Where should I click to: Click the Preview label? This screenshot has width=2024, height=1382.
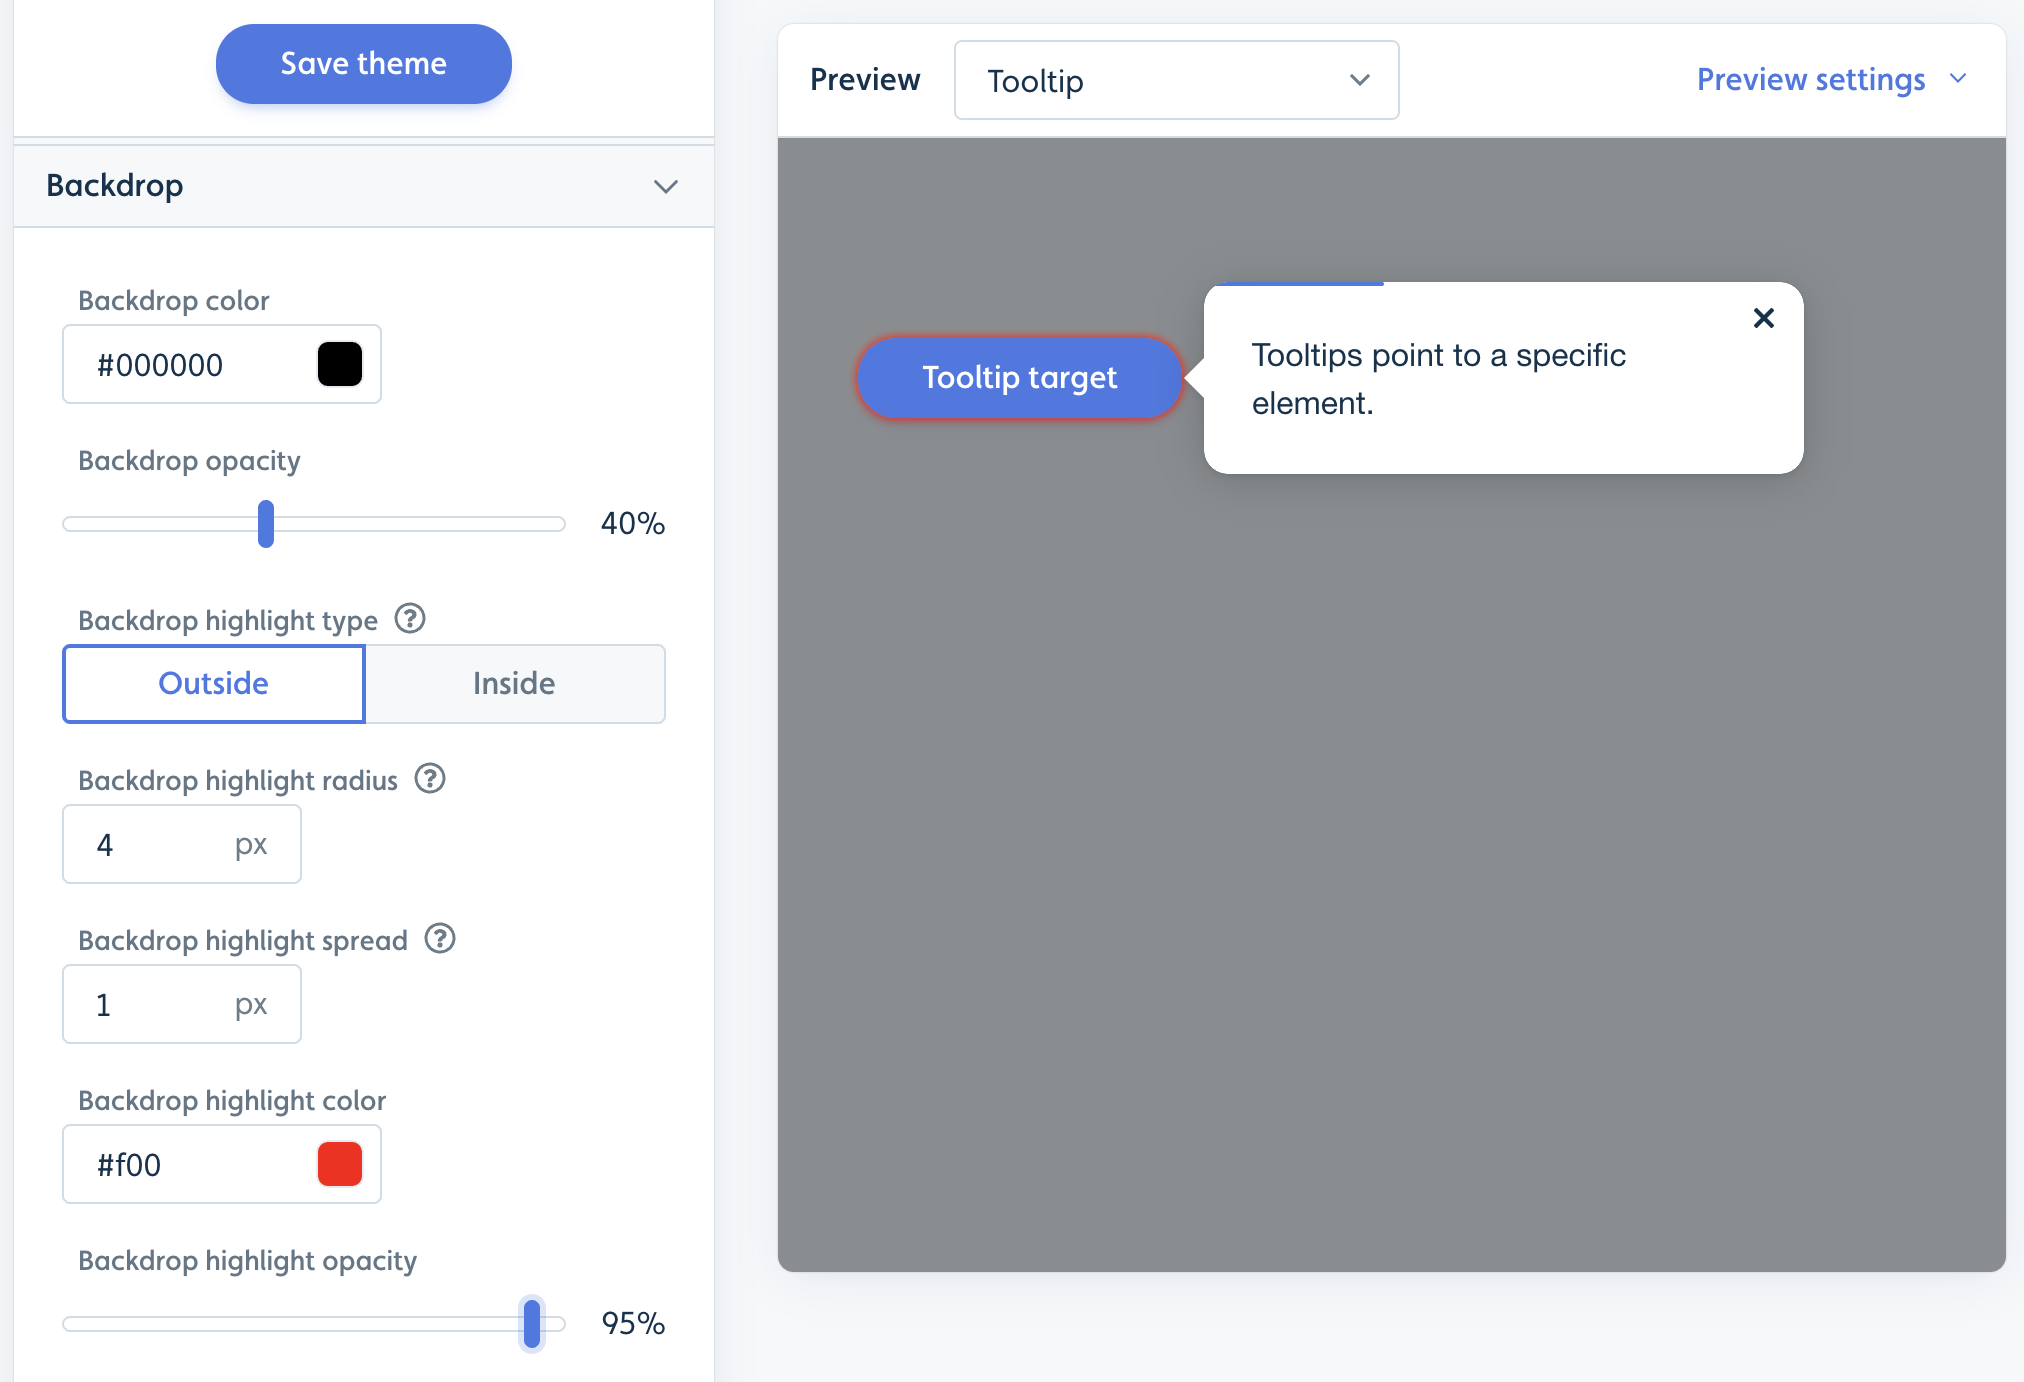pyautogui.click(x=865, y=79)
